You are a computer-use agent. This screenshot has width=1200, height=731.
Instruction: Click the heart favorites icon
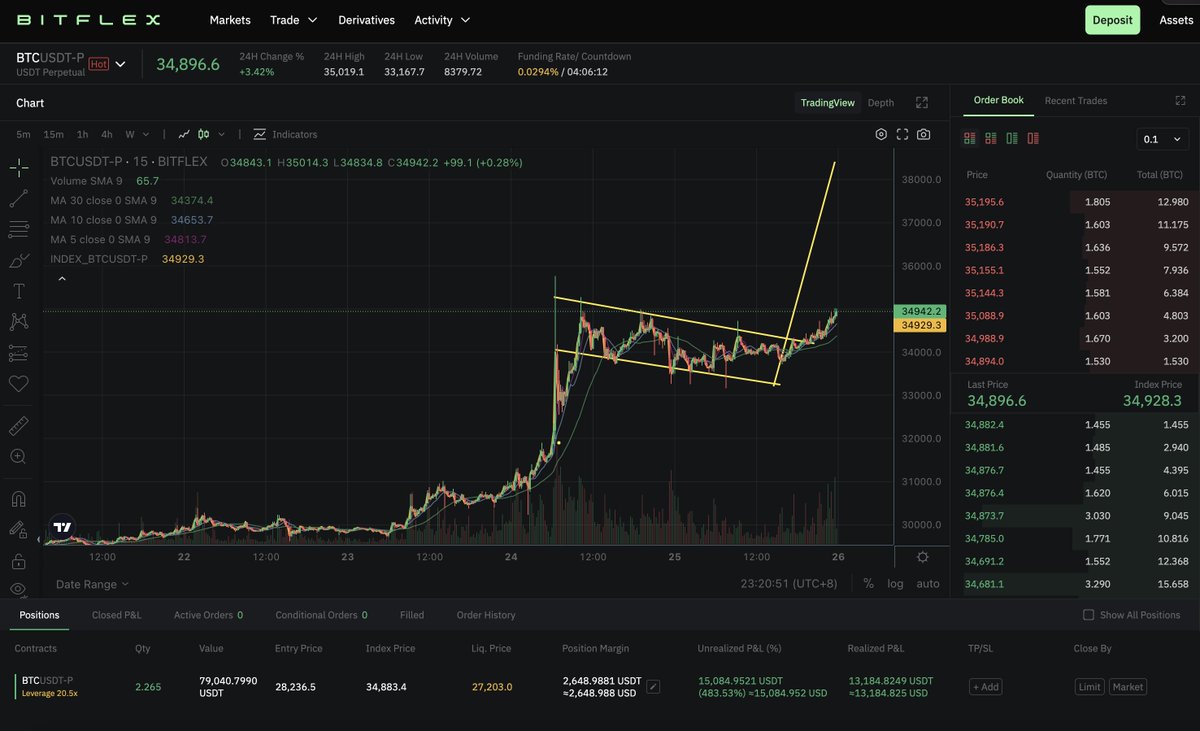point(18,383)
